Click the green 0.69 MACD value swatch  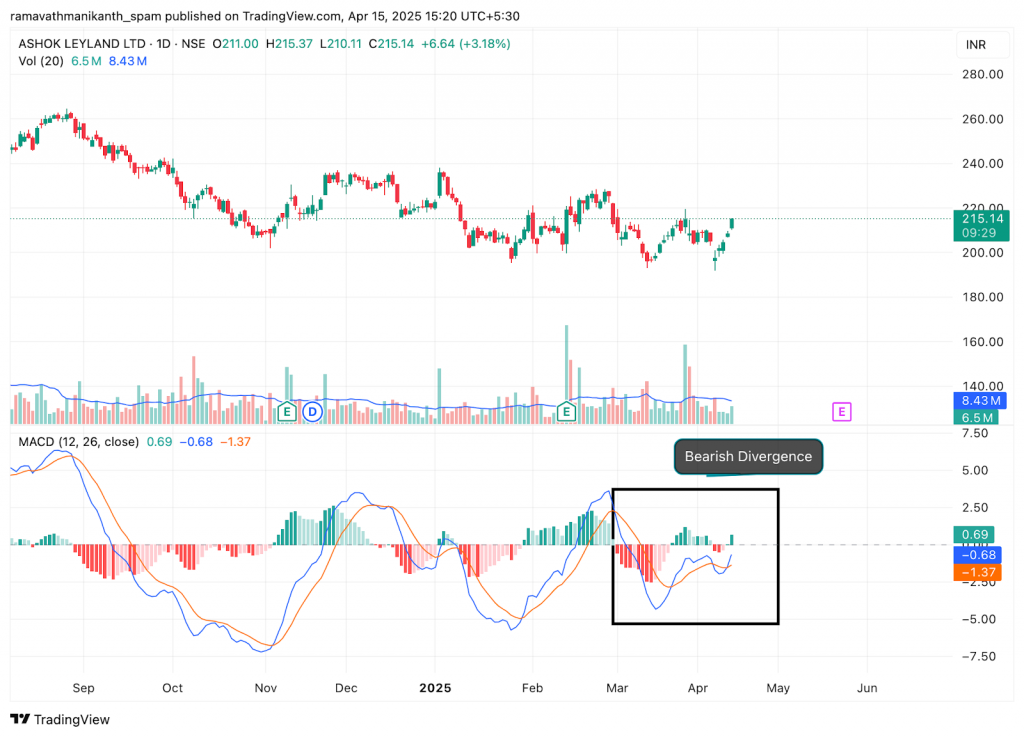tap(979, 535)
